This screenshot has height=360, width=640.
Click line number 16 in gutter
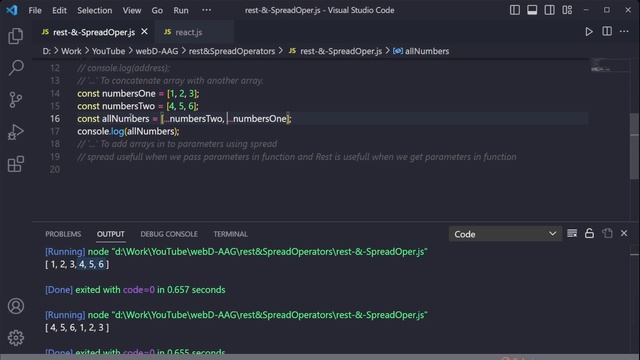click(55, 118)
